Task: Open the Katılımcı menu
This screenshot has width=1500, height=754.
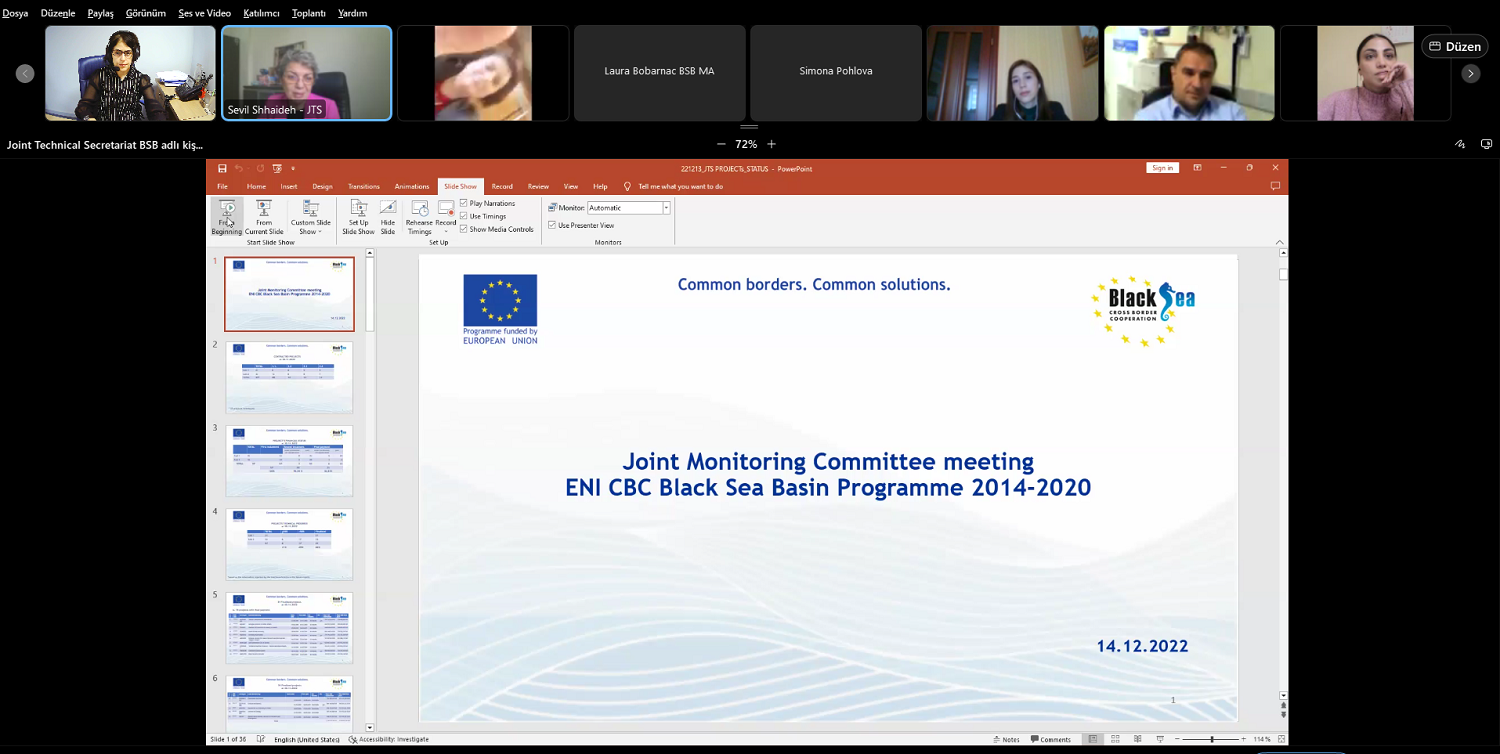Action: [261, 13]
